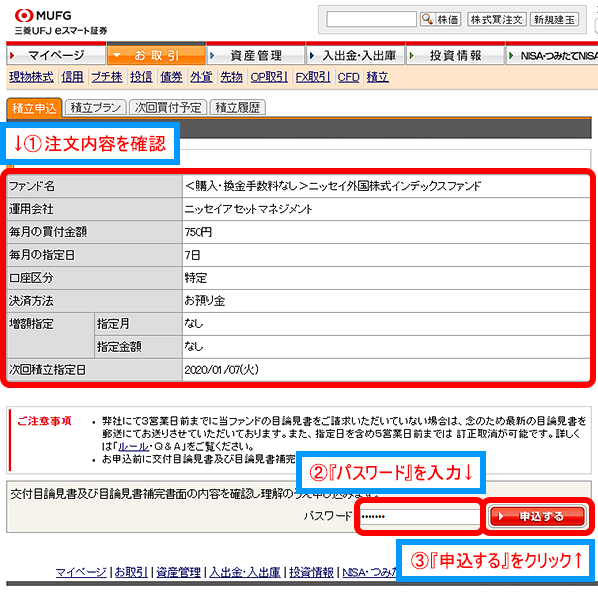Screen dimensions: 598x592
Task: Click the 現物株式 submenu link
Action: [x=31, y=77]
